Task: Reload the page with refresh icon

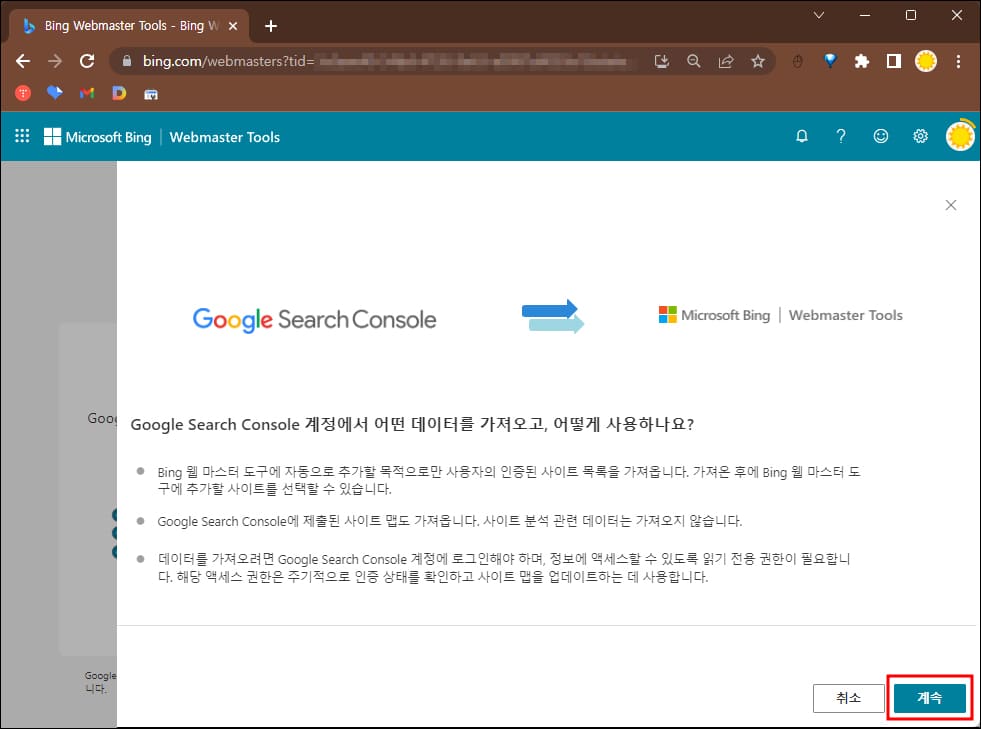Action: point(87,61)
